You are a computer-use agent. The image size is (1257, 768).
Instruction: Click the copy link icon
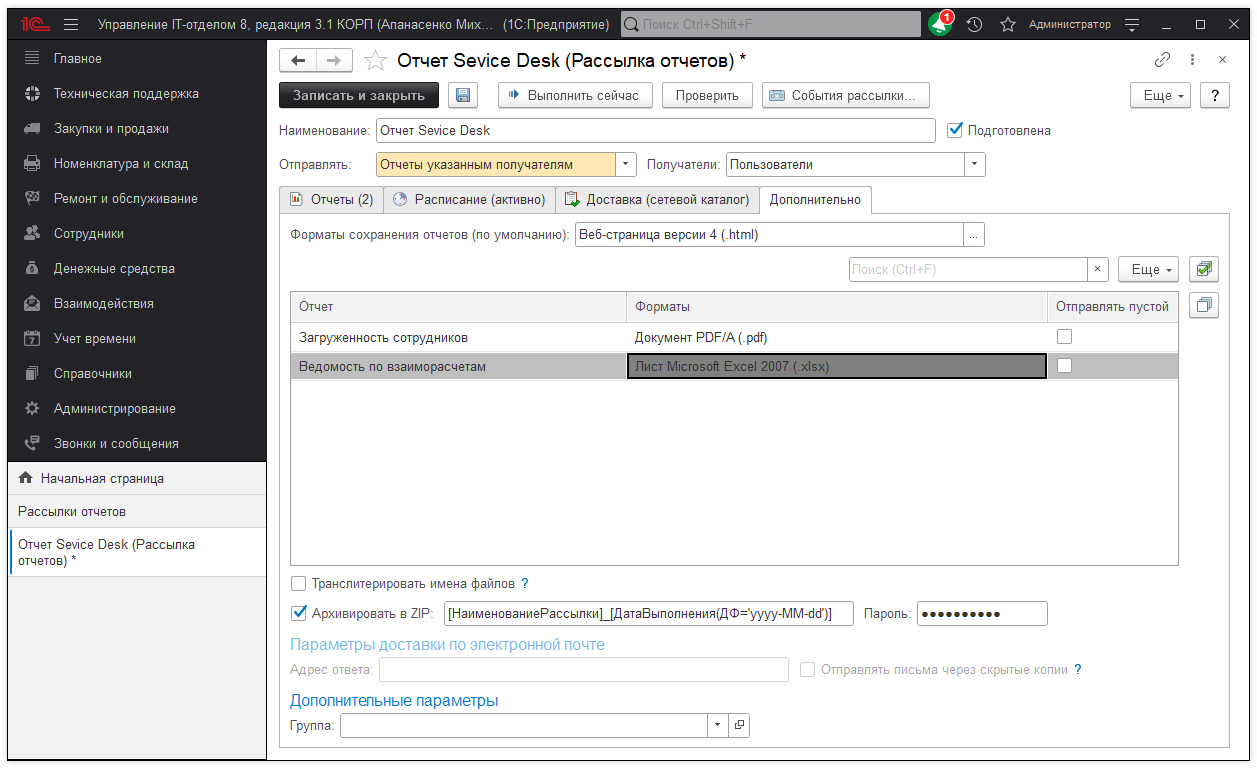[1162, 60]
